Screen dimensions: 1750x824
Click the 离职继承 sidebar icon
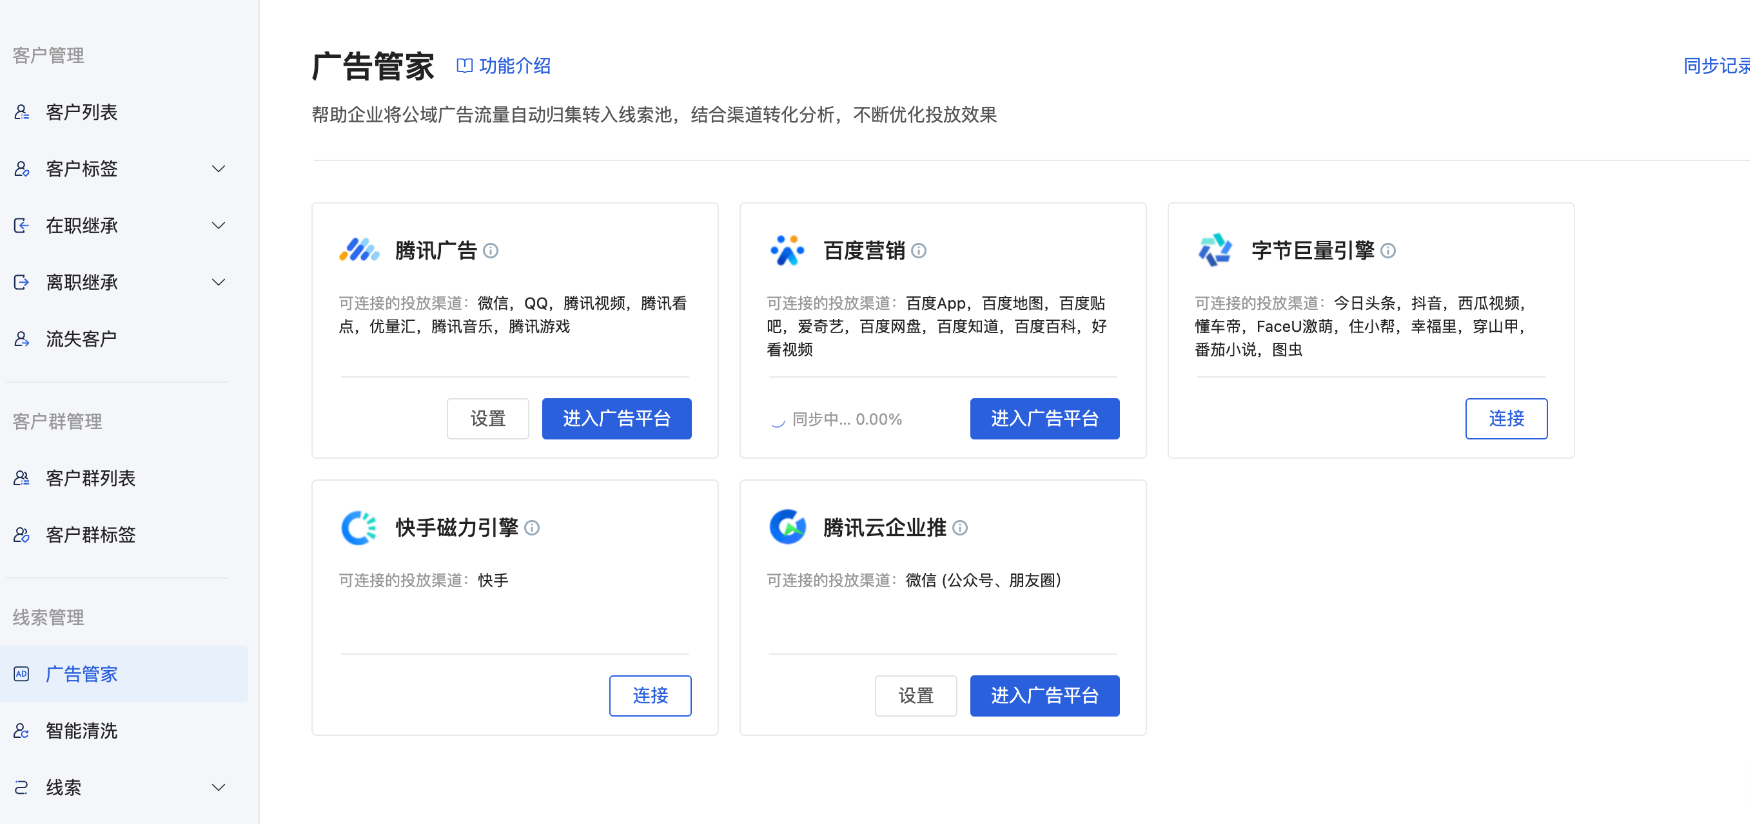coord(21,282)
